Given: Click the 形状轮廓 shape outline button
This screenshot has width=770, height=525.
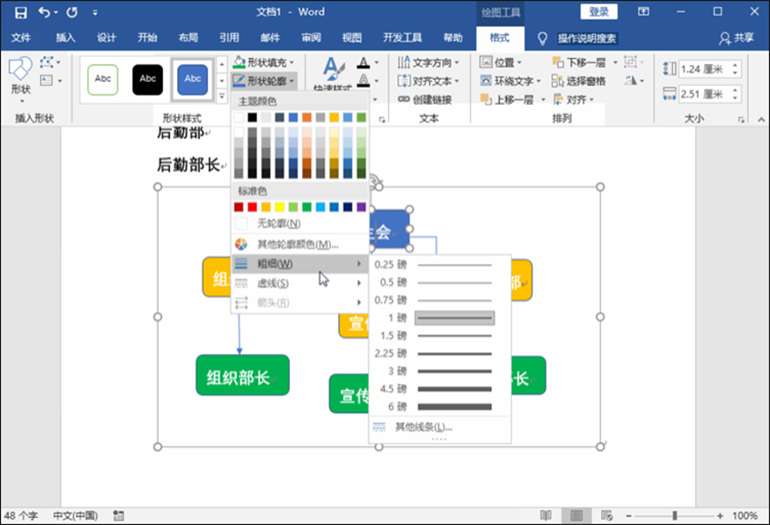Looking at the screenshot, I should pyautogui.click(x=264, y=81).
